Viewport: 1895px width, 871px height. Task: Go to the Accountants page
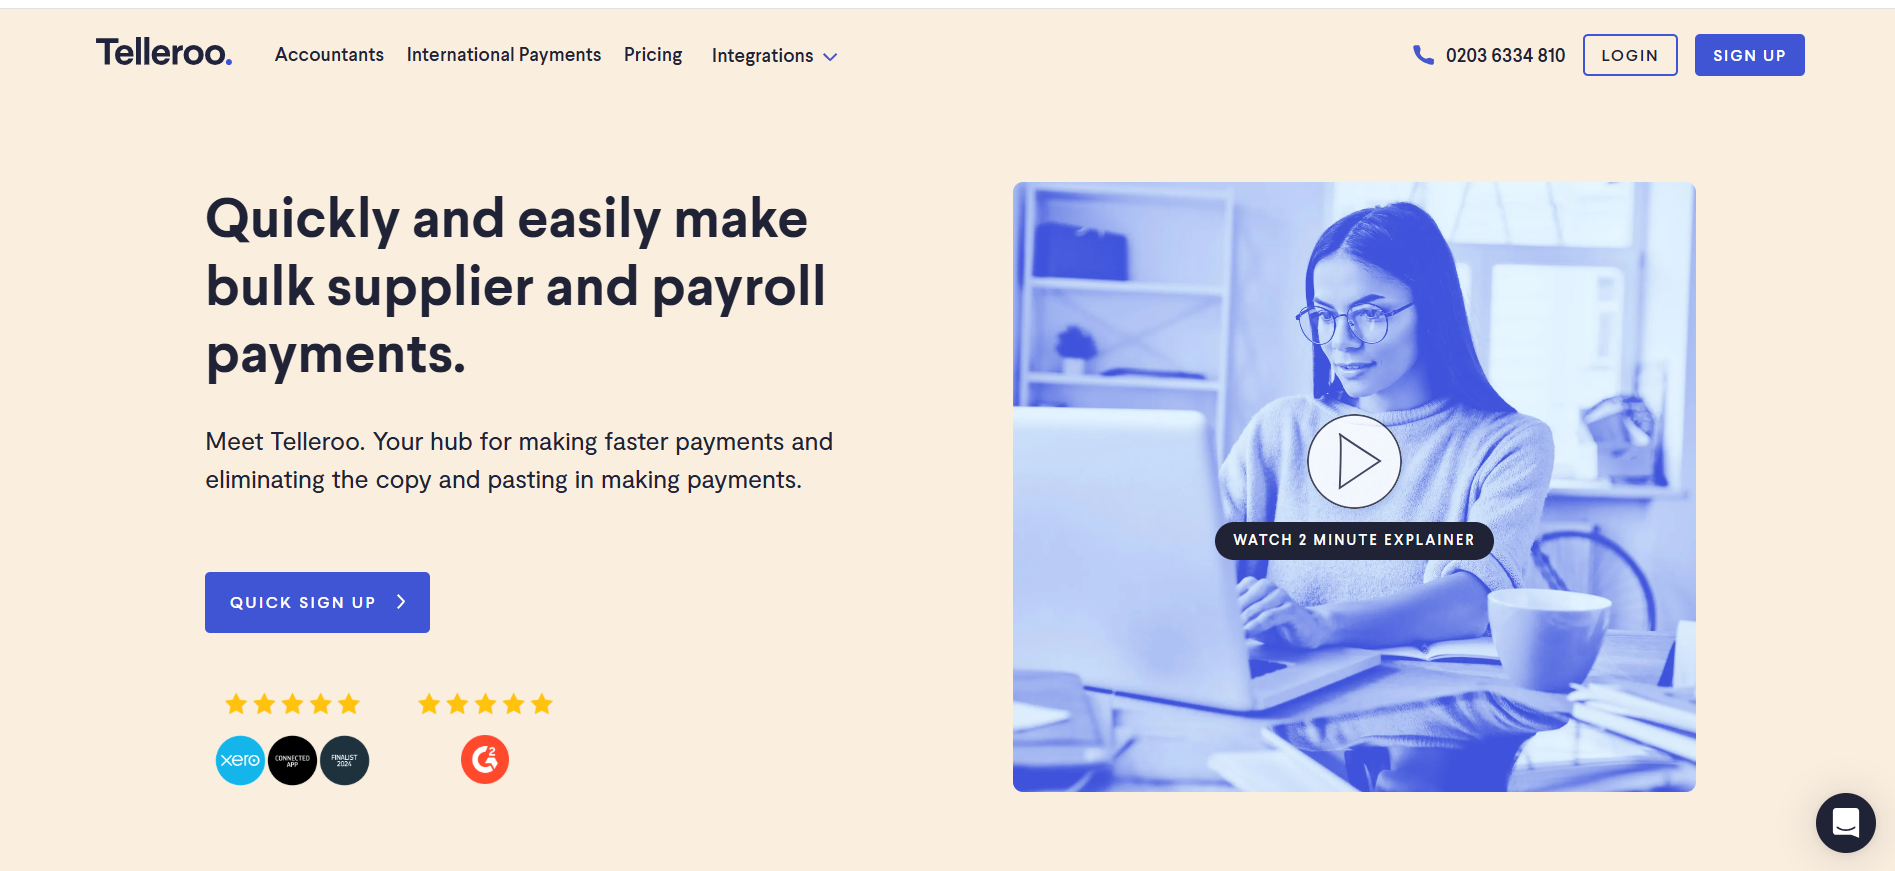[329, 55]
